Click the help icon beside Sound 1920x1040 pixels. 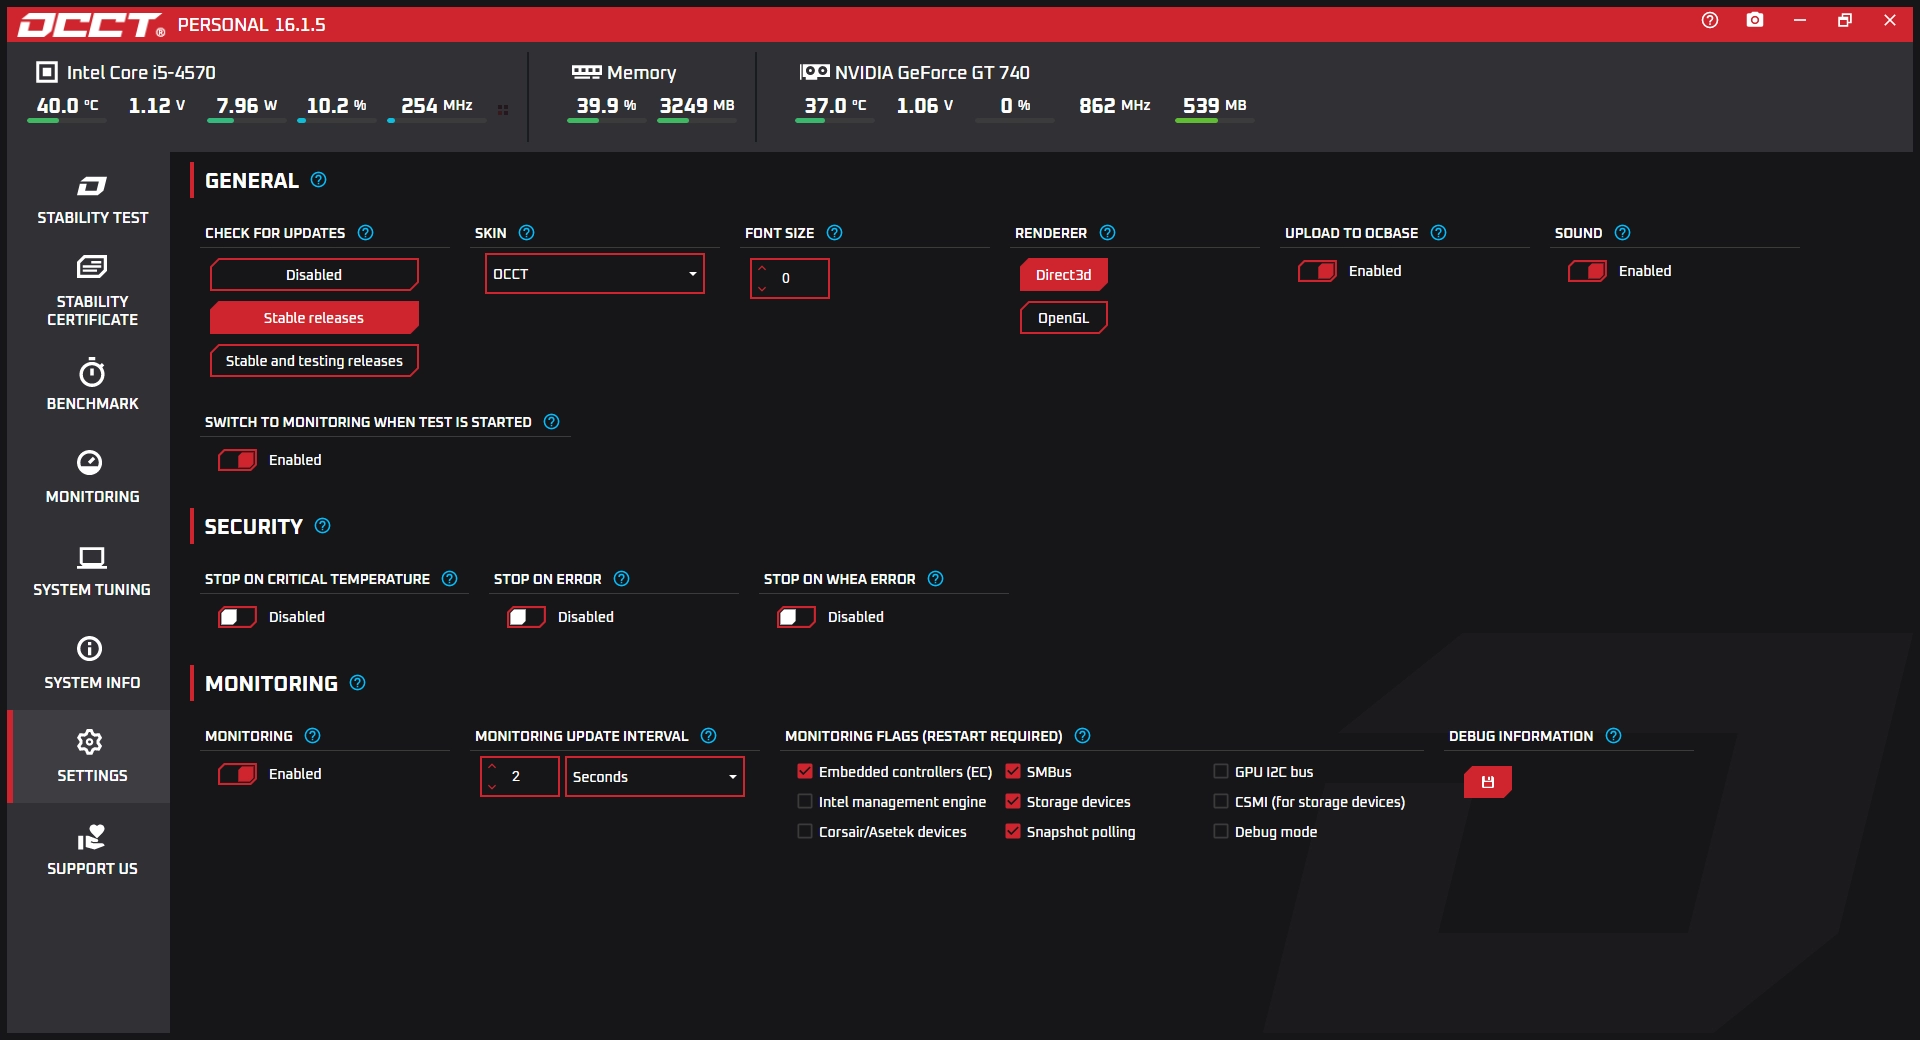point(1623,233)
